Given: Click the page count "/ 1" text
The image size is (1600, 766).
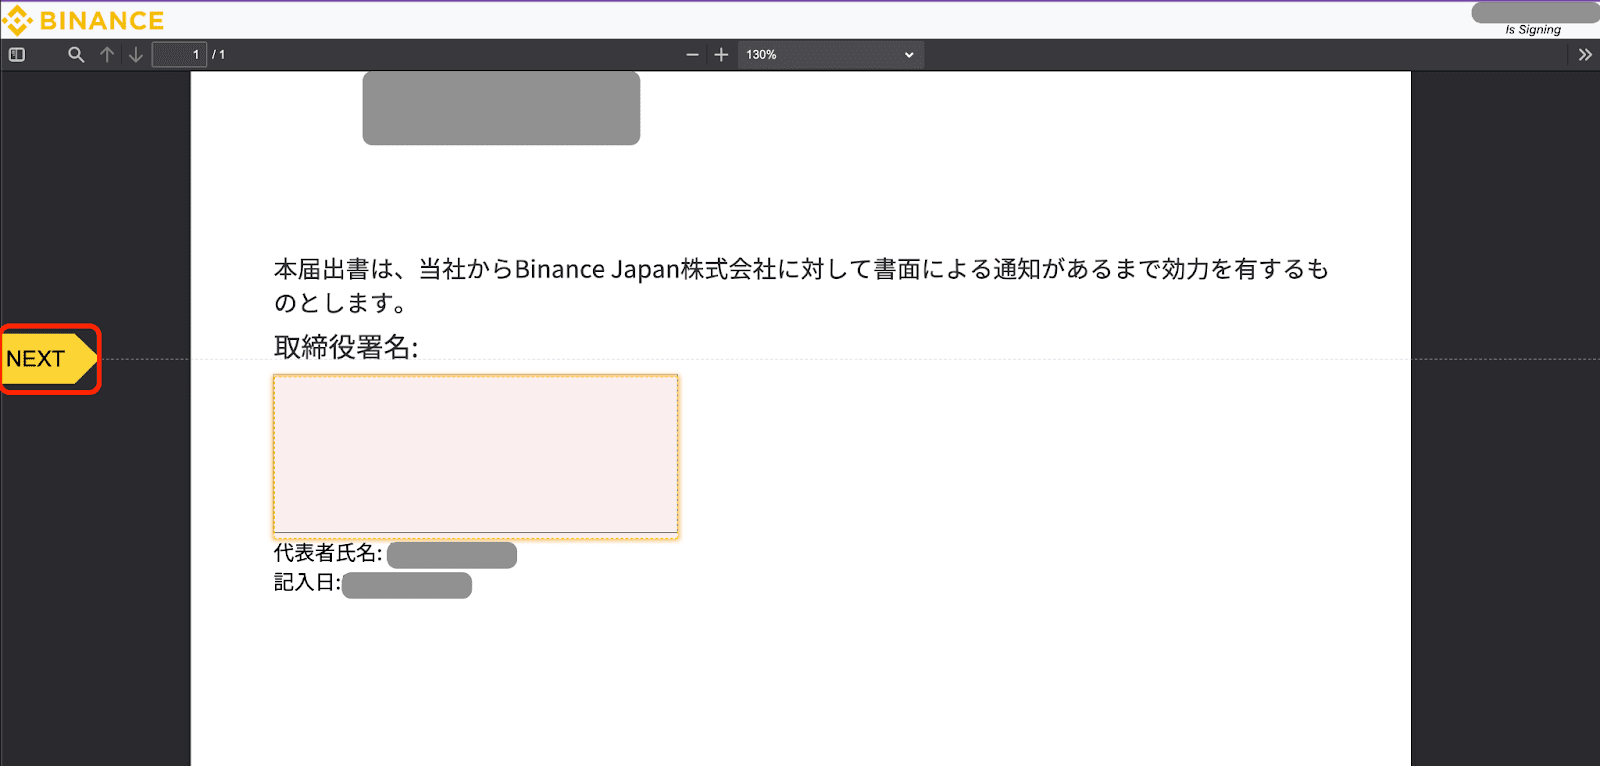Looking at the screenshot, I should click(x=218, y=55).
